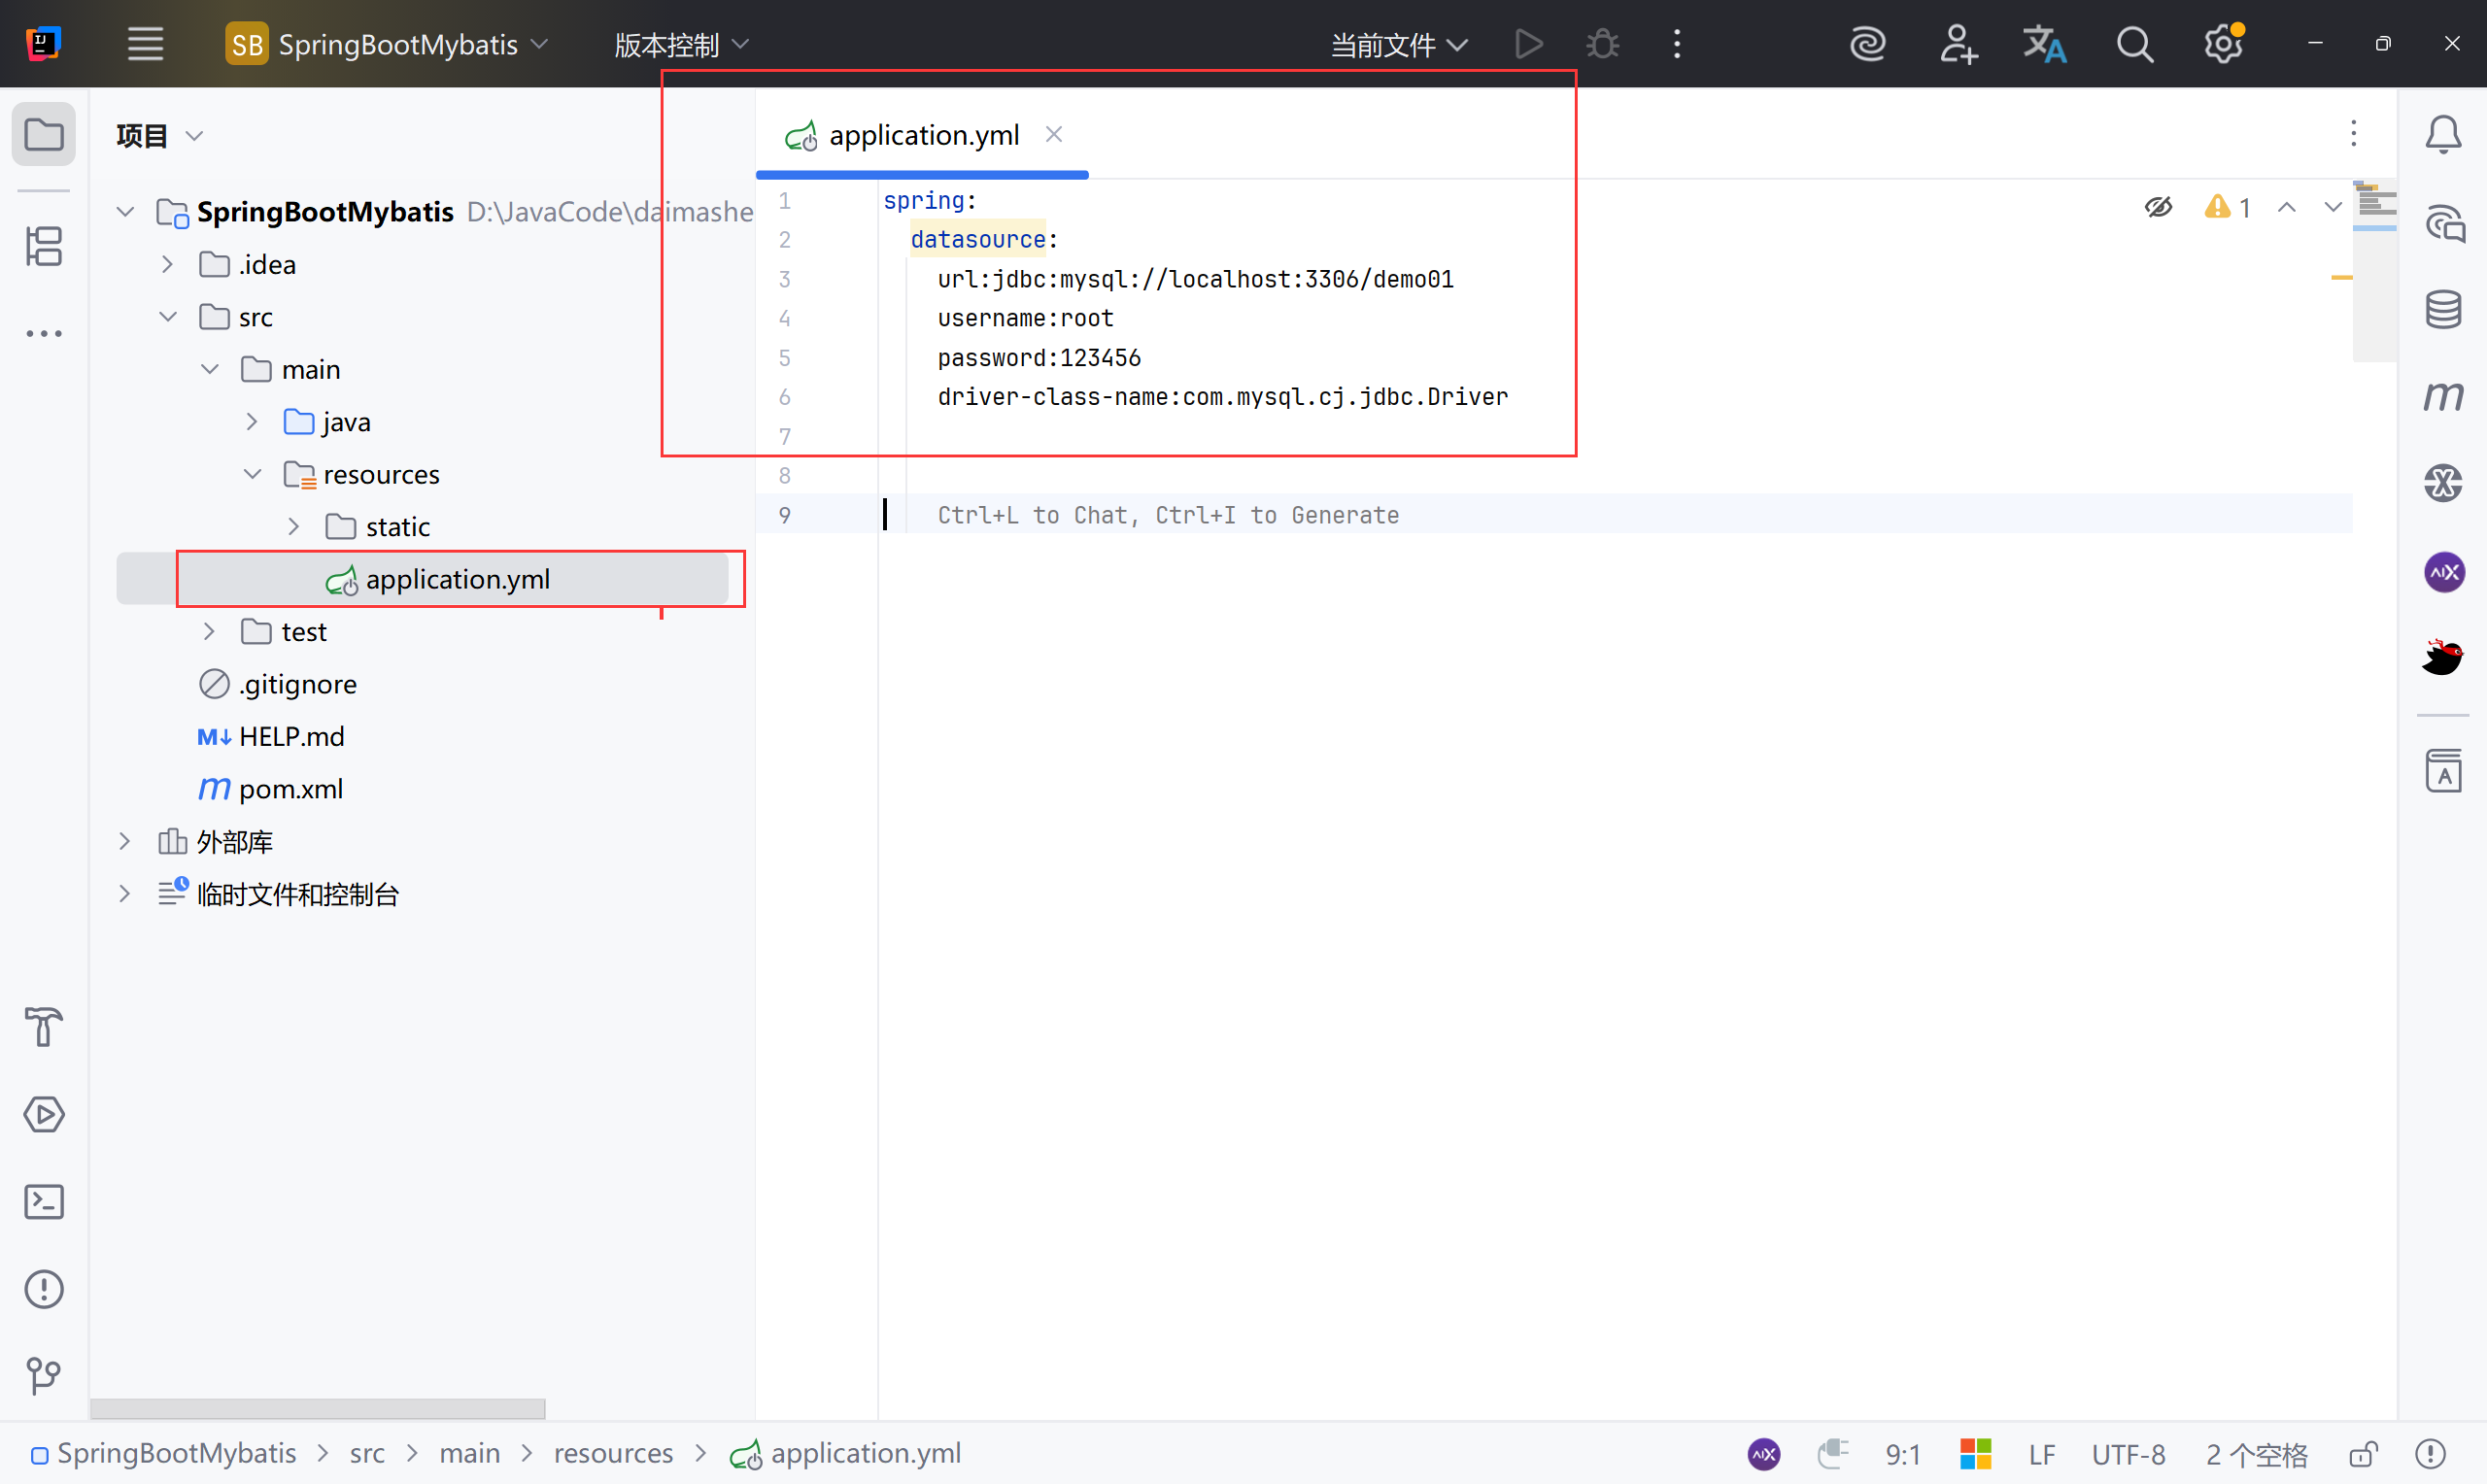Open the Maven tool window icon
Image resolution: width=2487 pixels, height=1484 pixels.
(2442, 396)
